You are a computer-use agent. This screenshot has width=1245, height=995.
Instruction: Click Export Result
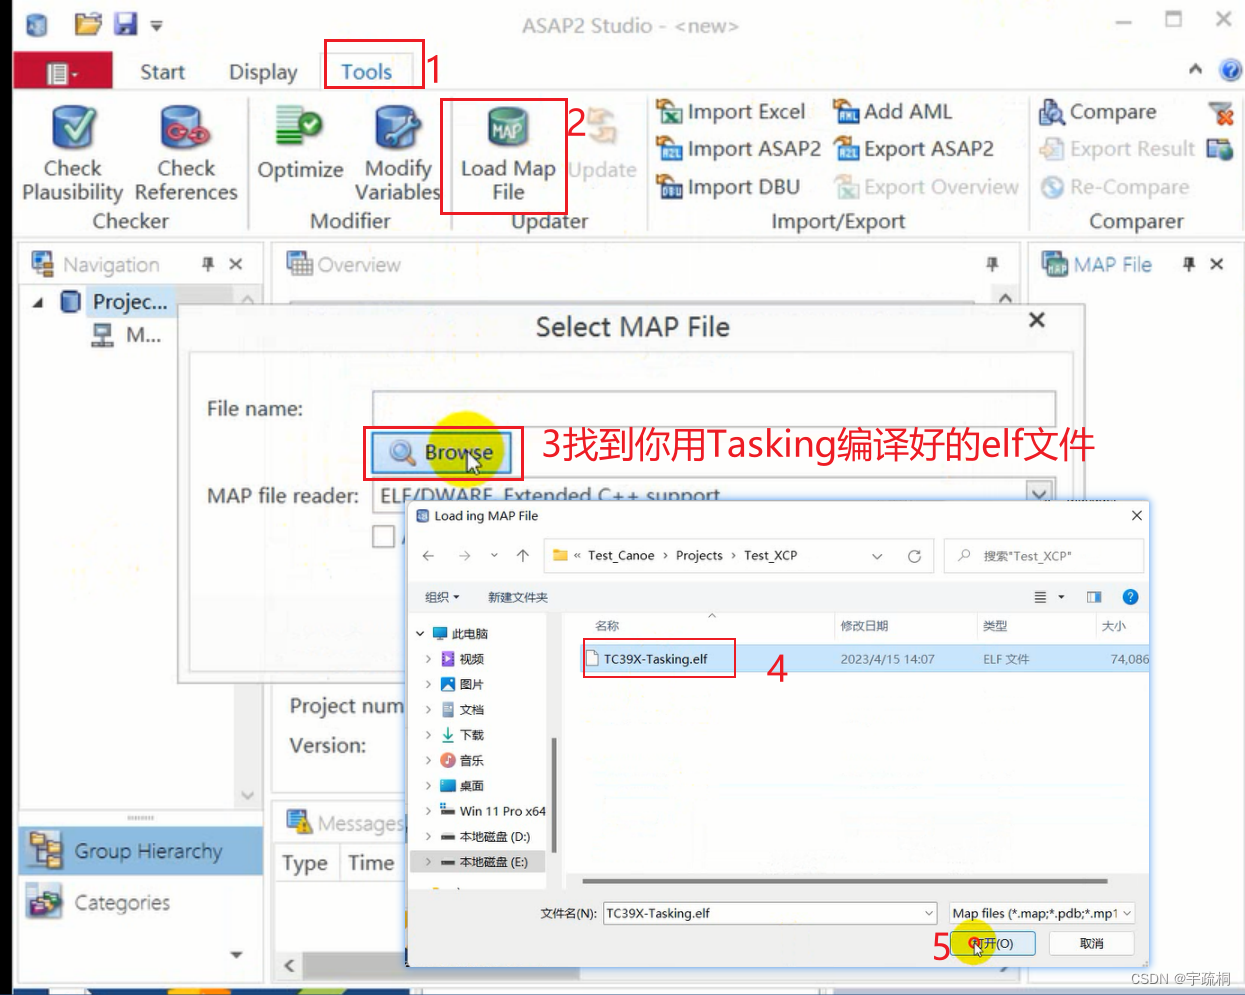[1117, 149]
